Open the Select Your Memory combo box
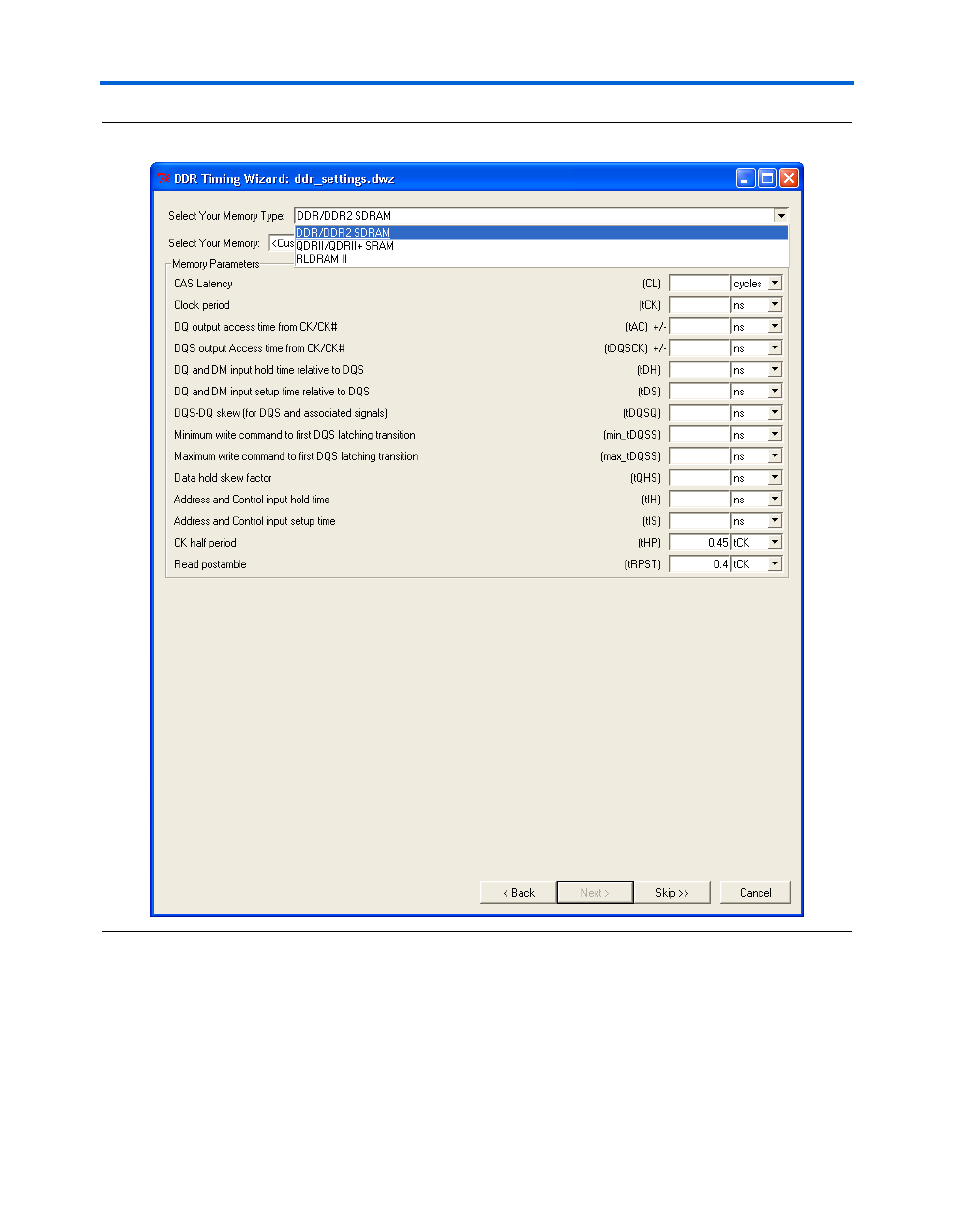Screen dimensions: 954x1227 click(x=281, y=243)
